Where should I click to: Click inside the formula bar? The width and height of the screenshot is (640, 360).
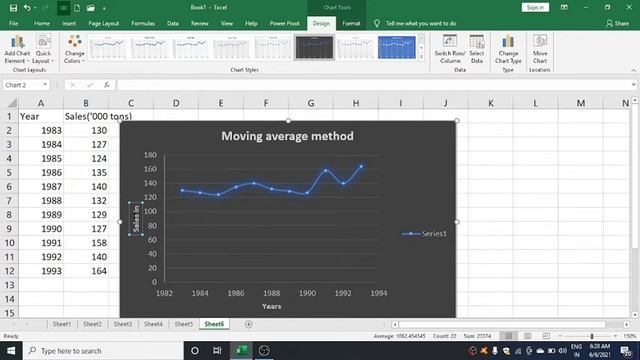click(373, 85)
